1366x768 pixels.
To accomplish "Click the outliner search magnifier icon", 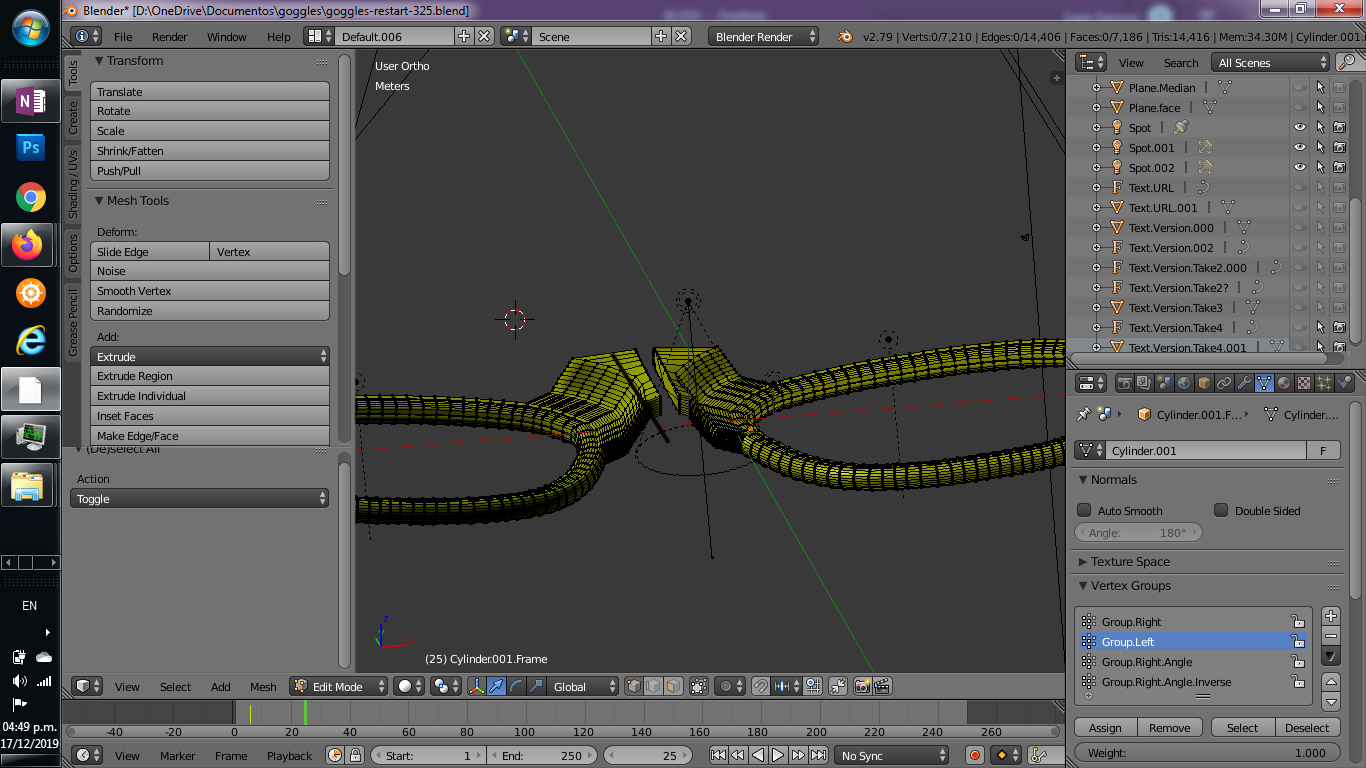I will tap(1346, 62).
